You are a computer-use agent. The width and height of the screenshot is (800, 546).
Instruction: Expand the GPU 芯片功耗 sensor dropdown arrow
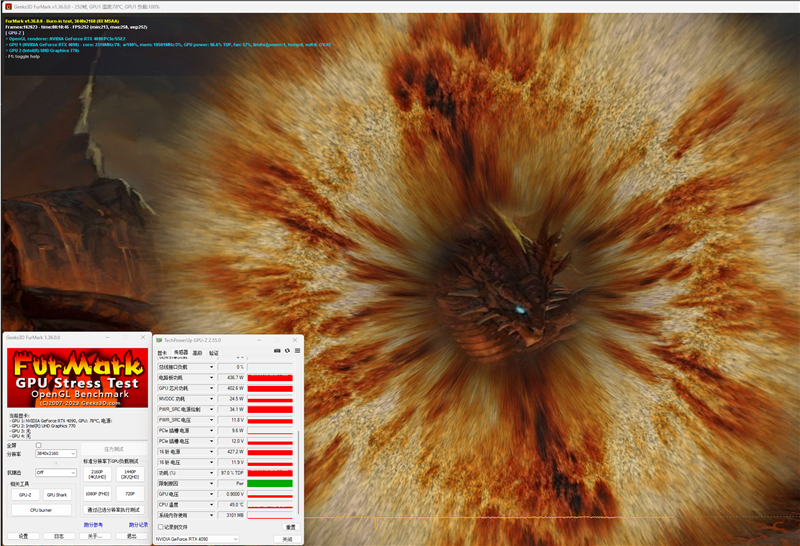[212, 388]
